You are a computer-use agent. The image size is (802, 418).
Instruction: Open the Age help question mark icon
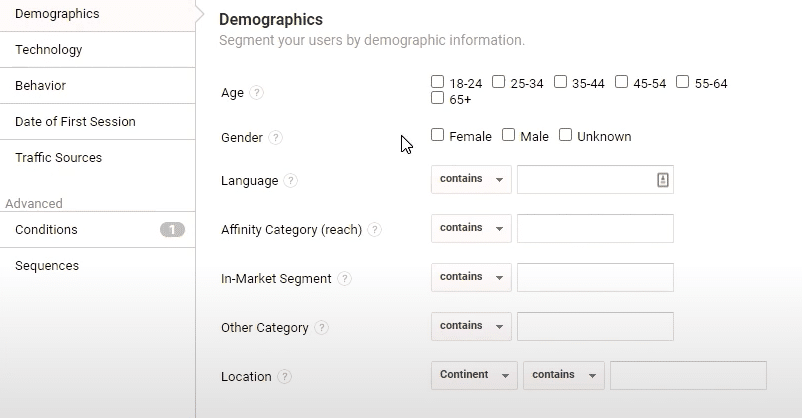point(256,93)
